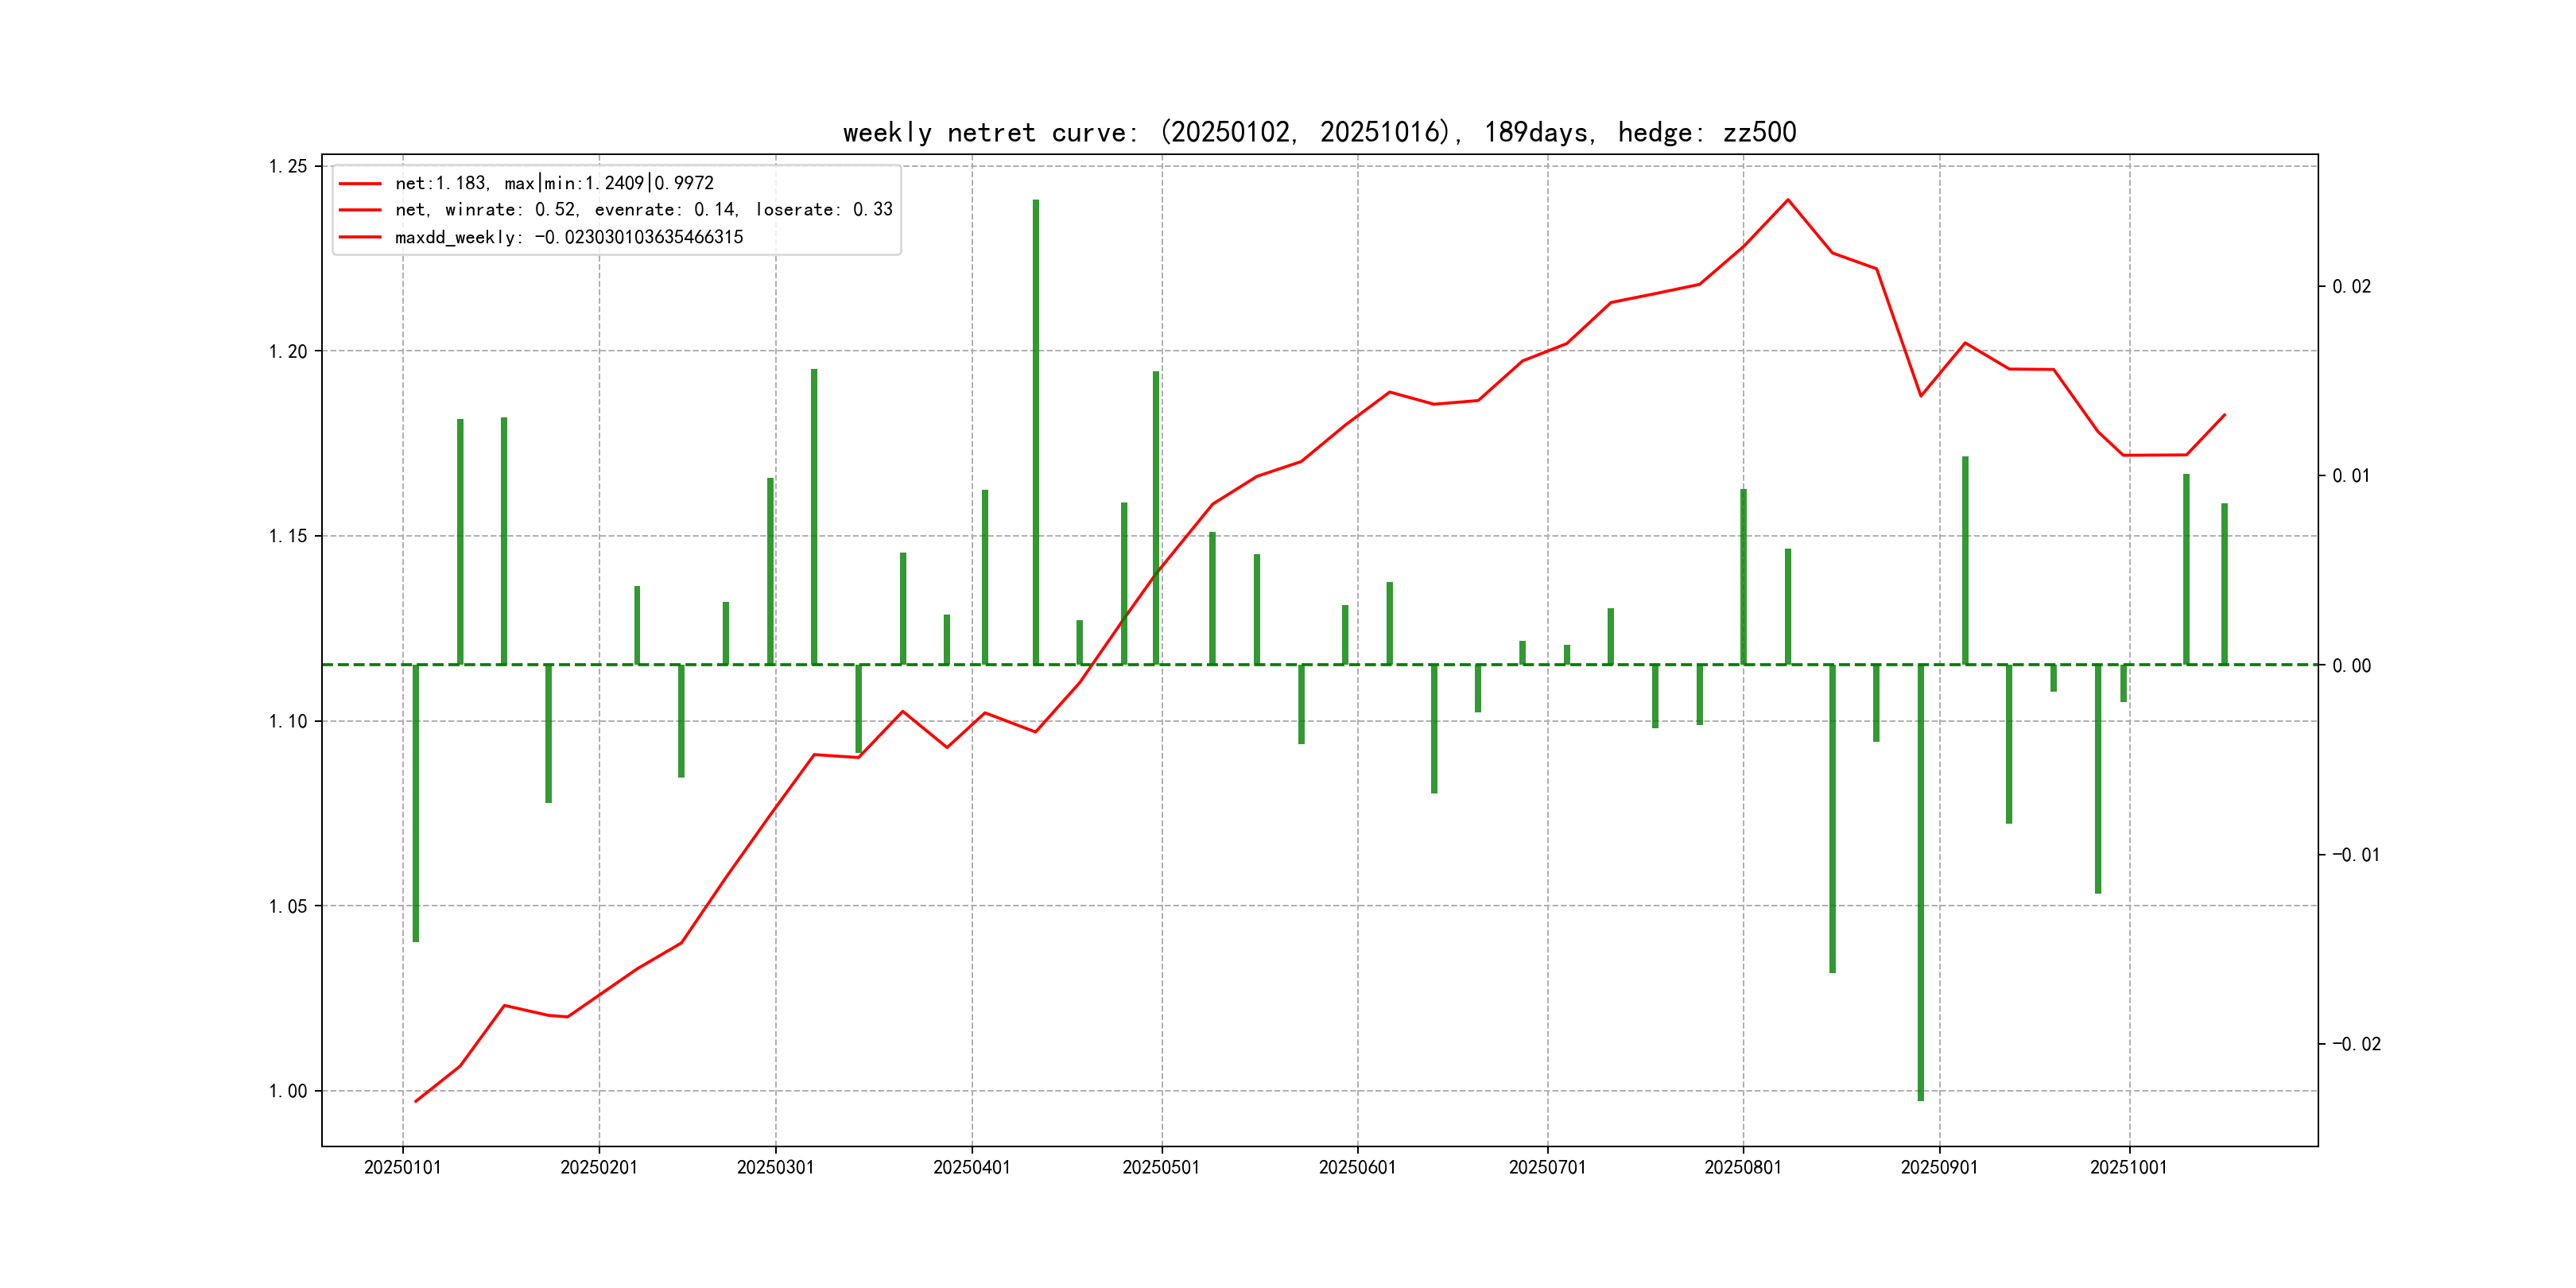Click the left axis tick 1.25
The height and width of the screenshot is (1288, 2576).
[x=288, y=166]
